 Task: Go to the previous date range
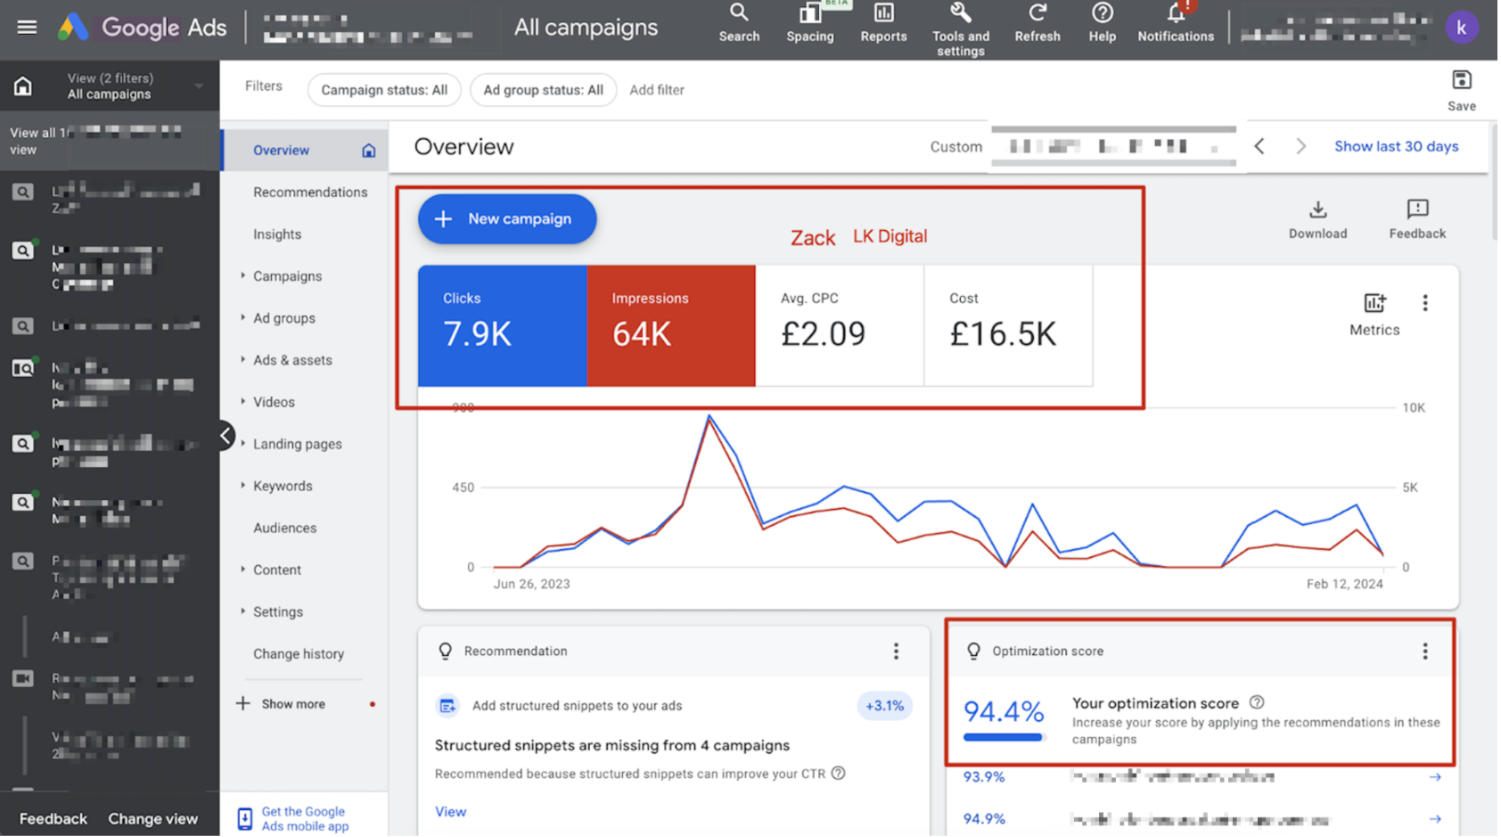[x=1260, y=147]
